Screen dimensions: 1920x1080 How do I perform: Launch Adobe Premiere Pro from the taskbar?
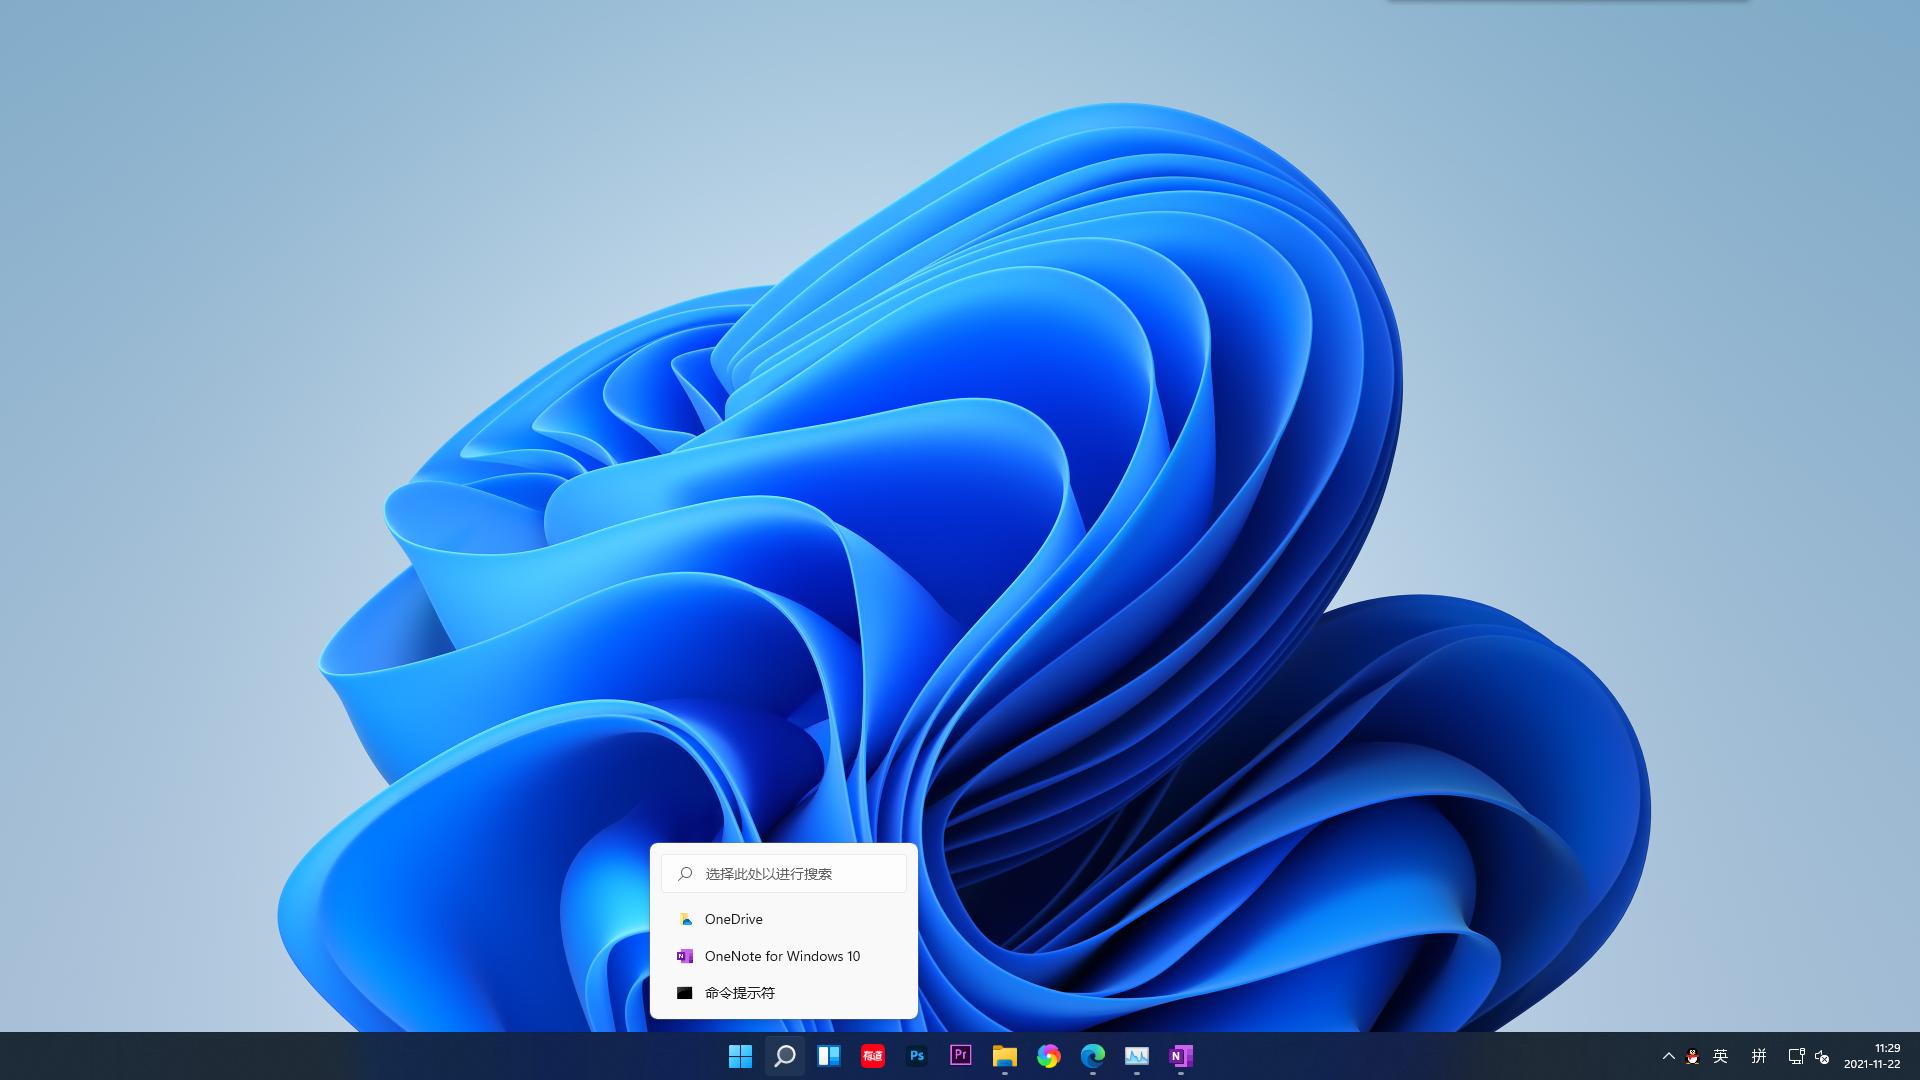tap(960, 1056)
